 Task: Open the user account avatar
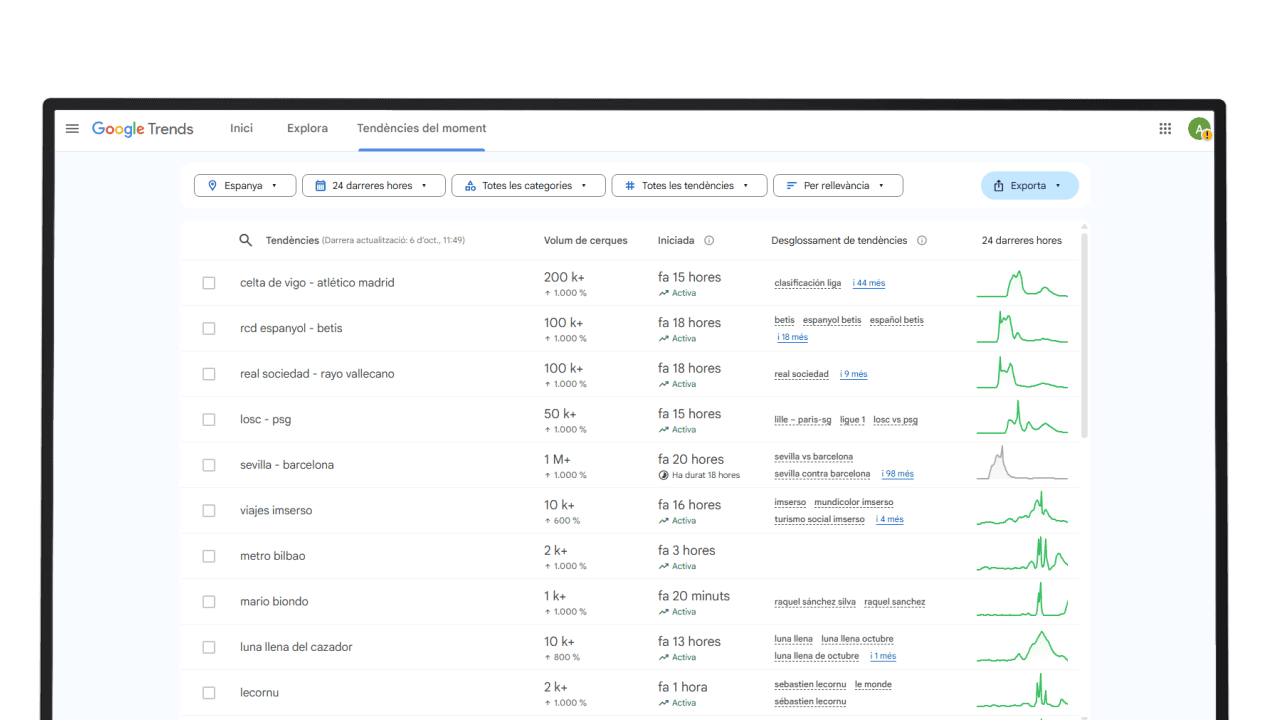click(1199, 129)
